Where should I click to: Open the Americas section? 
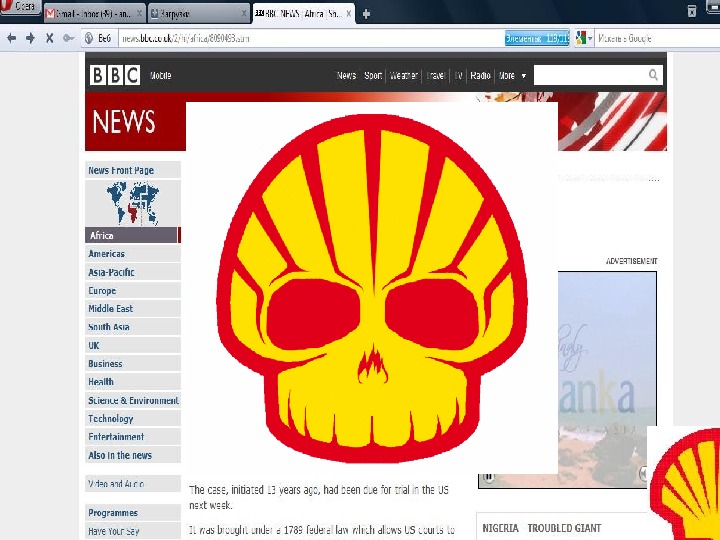click(133, 253)
